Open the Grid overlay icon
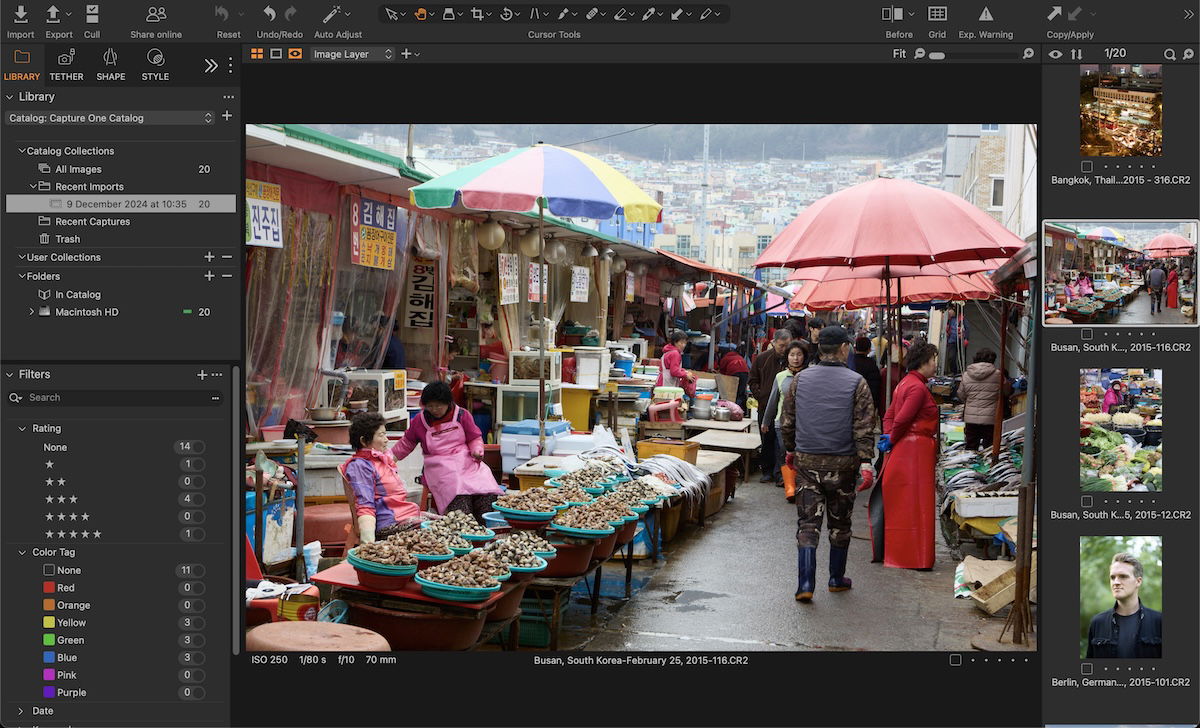Screen dimensions: 1200x728 click(x=937, y=14)
